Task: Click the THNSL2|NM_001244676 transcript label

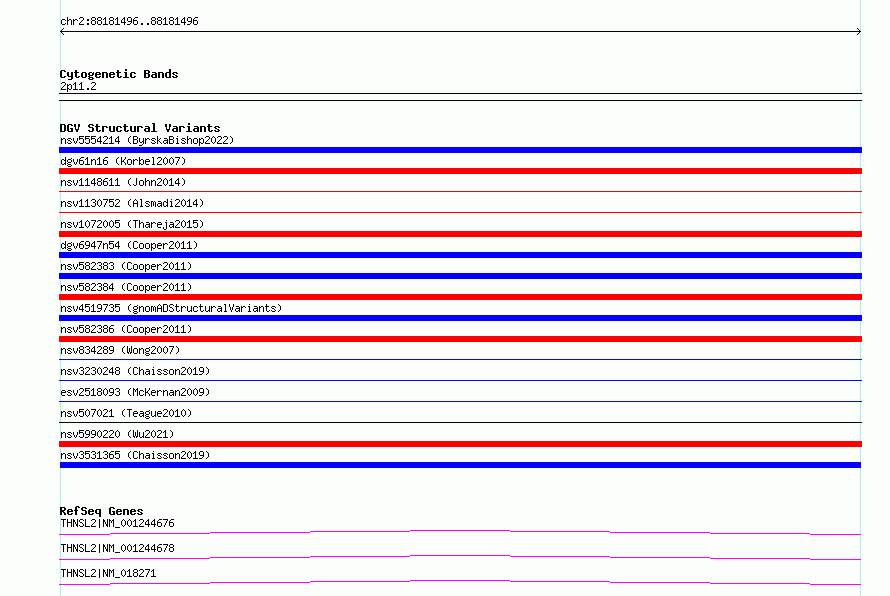Action: pos(117,523)
